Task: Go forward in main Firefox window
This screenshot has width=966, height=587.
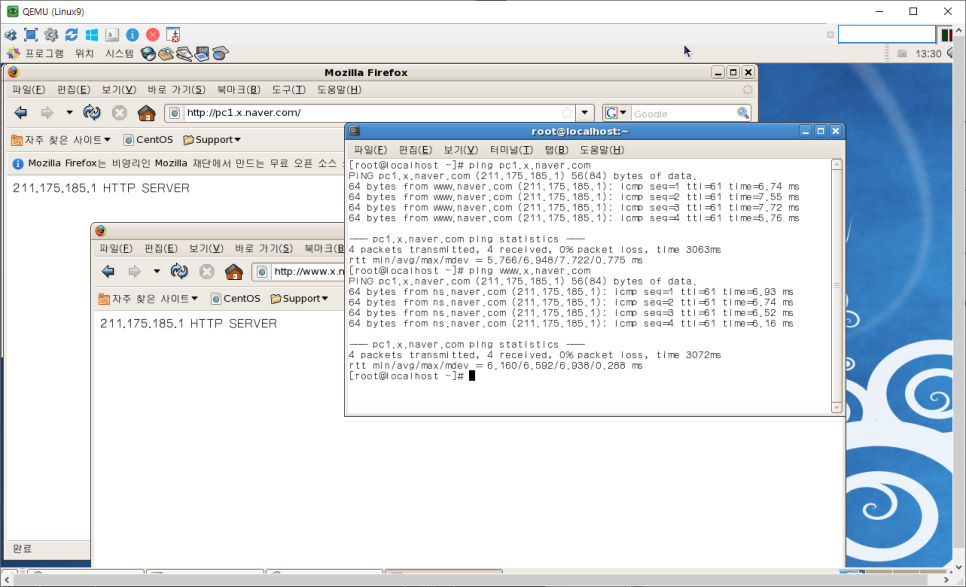Action: 47,113
